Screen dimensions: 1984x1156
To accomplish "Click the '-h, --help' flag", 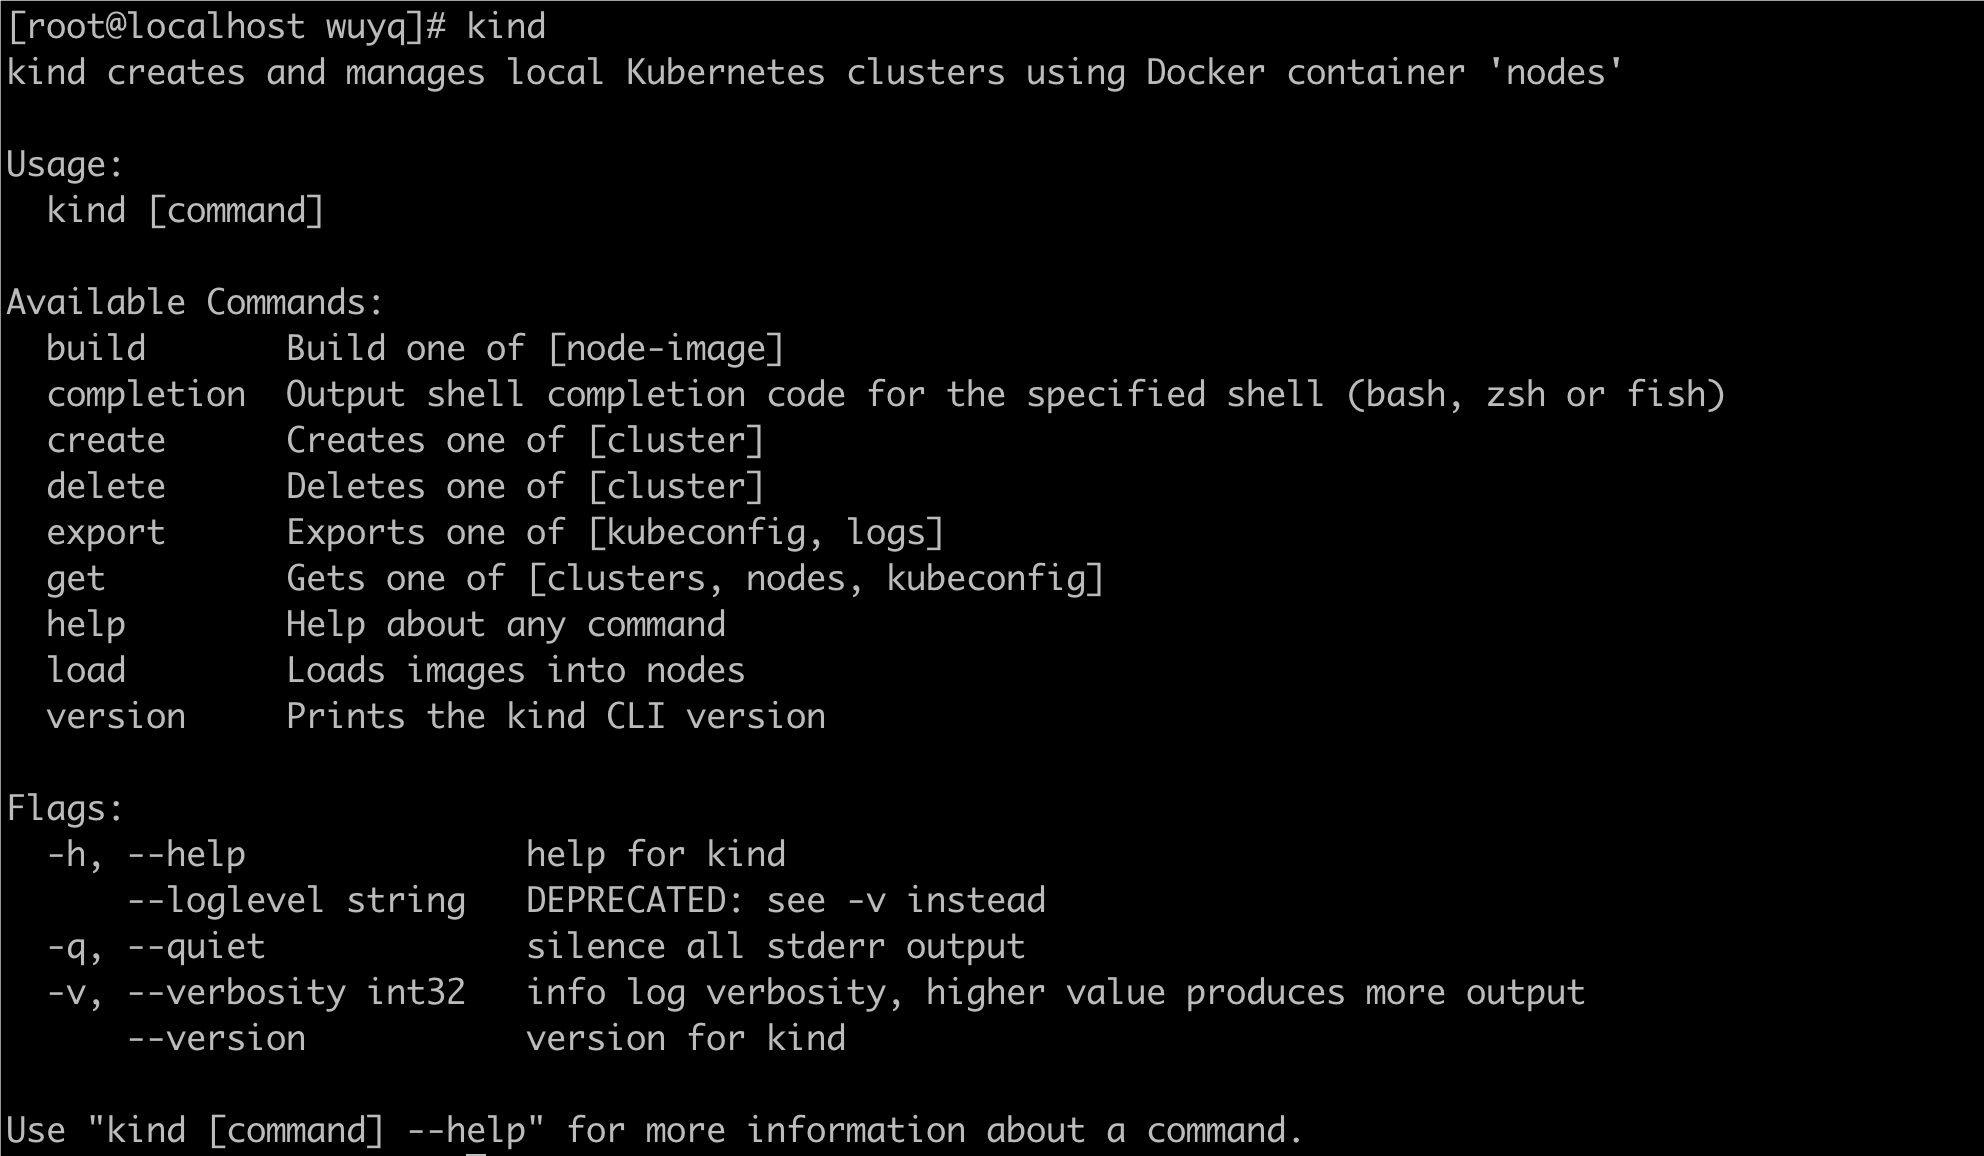I will click(x=146, y=855).
